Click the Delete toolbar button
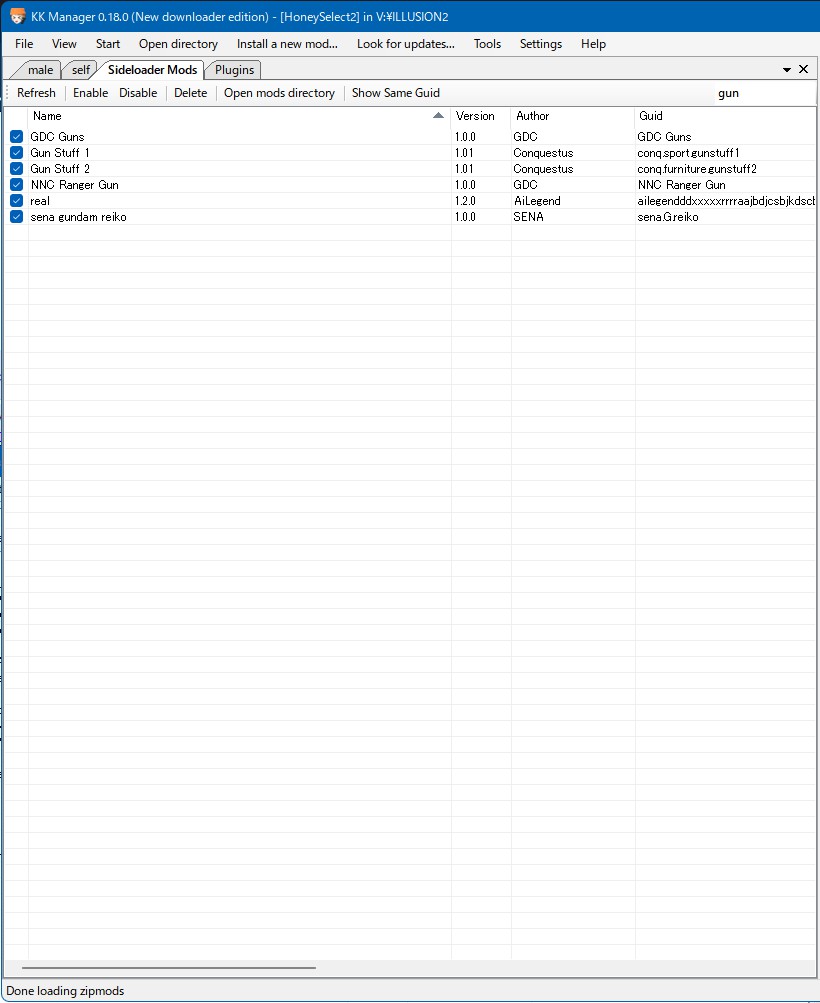The width and height of the screenshot is (820, 1003). (x=190, y=93)
